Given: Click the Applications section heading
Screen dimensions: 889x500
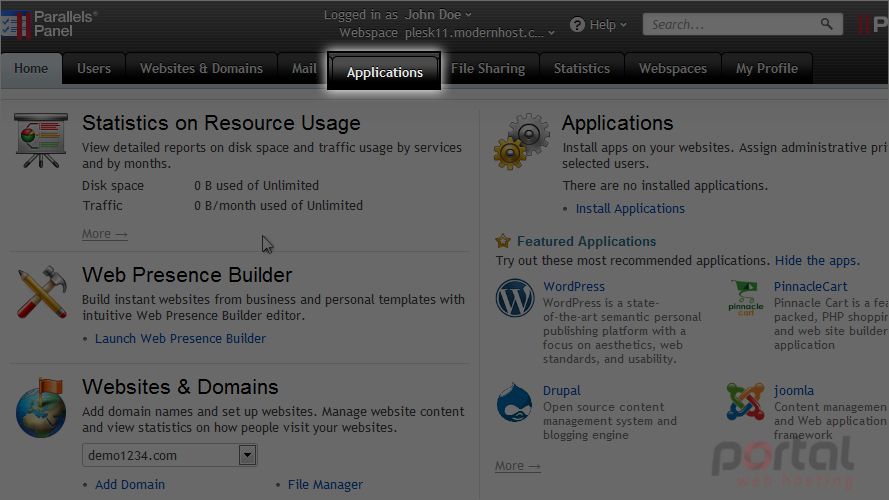Looking at the screenshot, I should click(617, 123).
